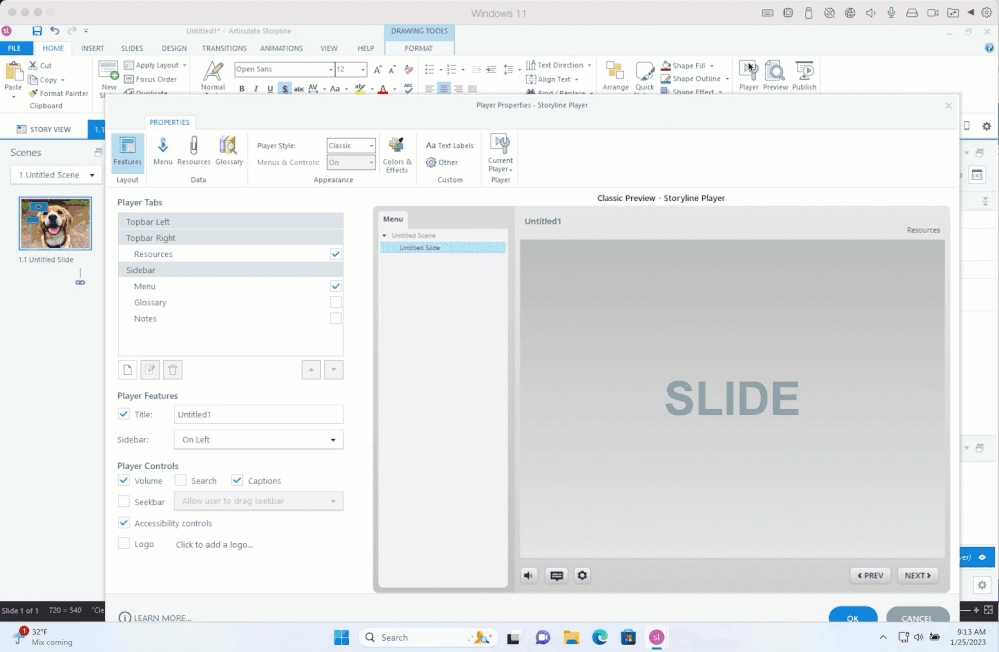The width and height of the screenshot is (999, 652).
Task: Click the NEXT button in player preview
Action: point(917,575)
